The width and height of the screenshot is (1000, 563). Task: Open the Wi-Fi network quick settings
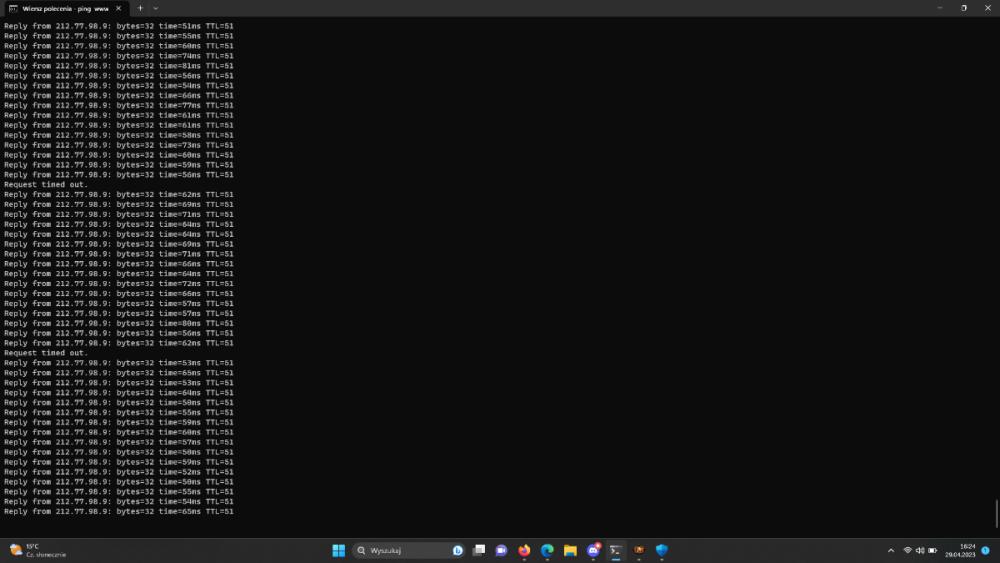point(908,550)
